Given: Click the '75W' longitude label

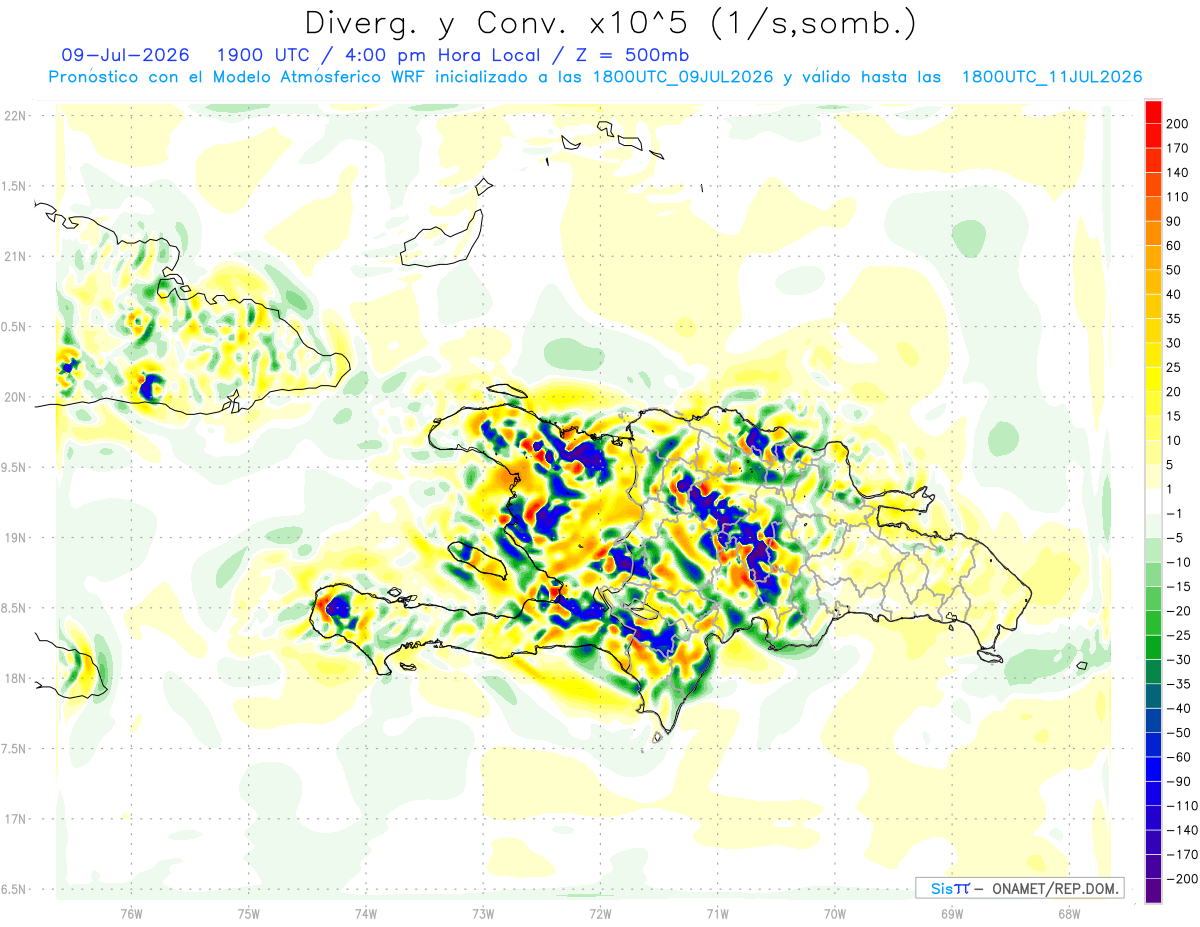Looking at the screenshot, I should click(249, 914).
